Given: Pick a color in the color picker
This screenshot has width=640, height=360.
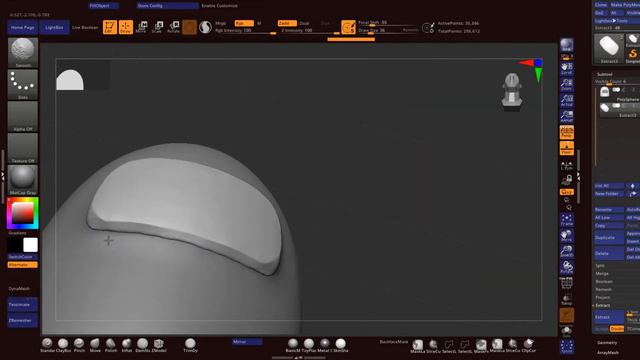Looking at the screenshot, I should point(23,213).
